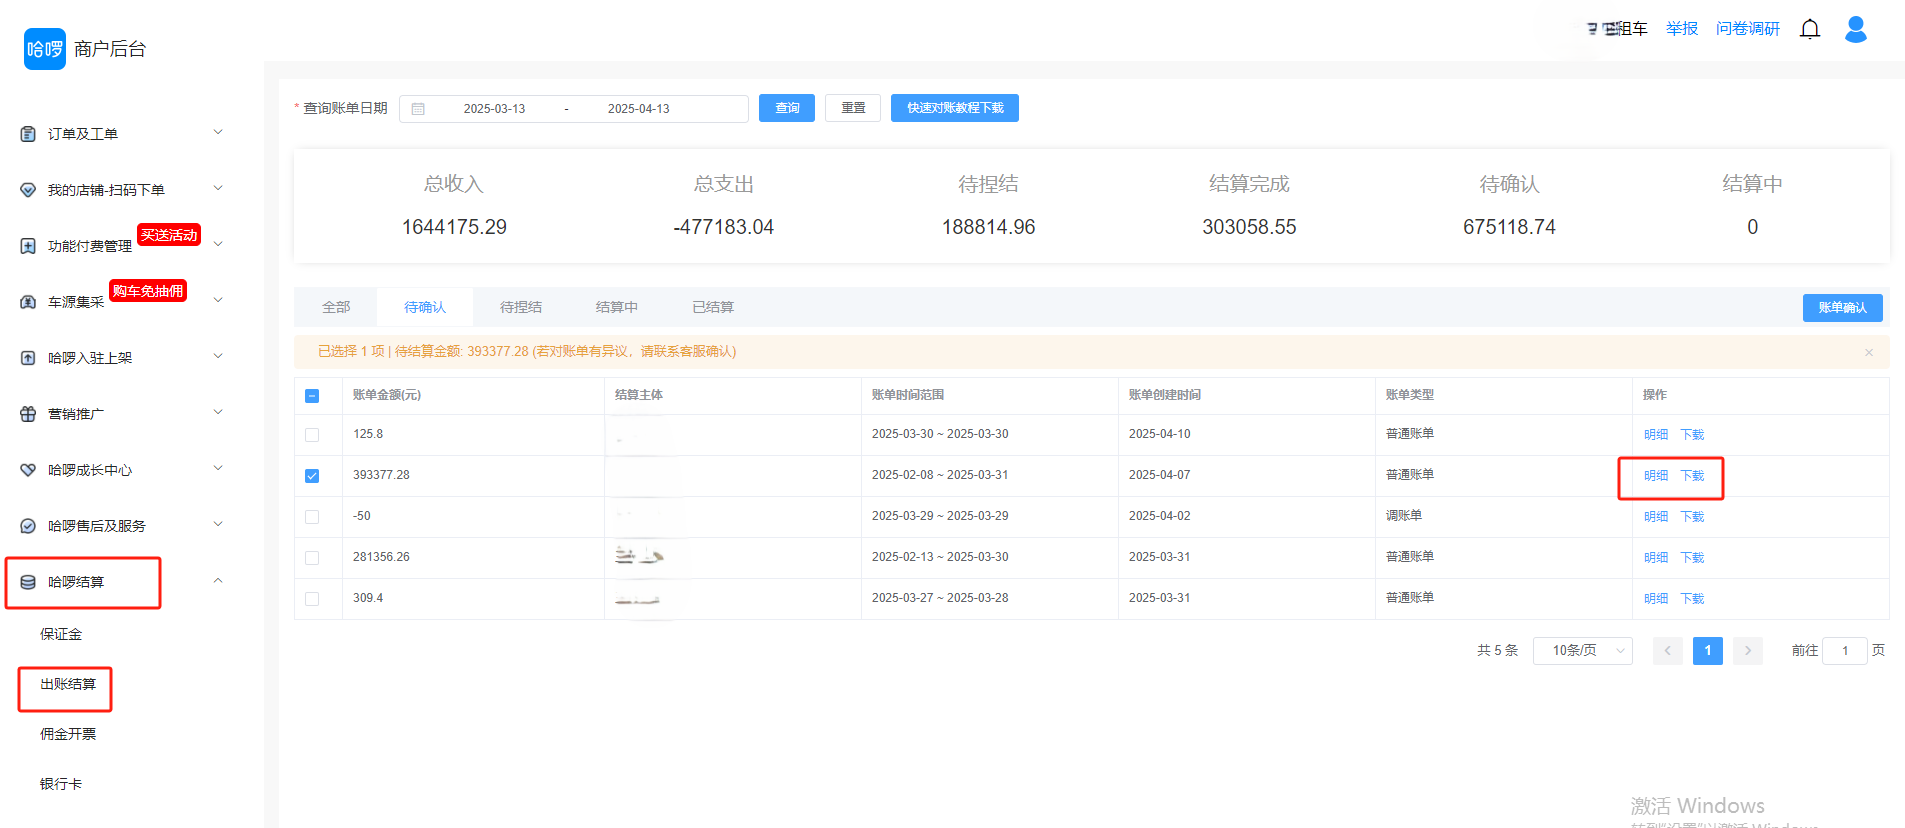Click the 前往 page number input field
The height and width of the screenshot is (828, 1905).
(x=1844, y=651)
